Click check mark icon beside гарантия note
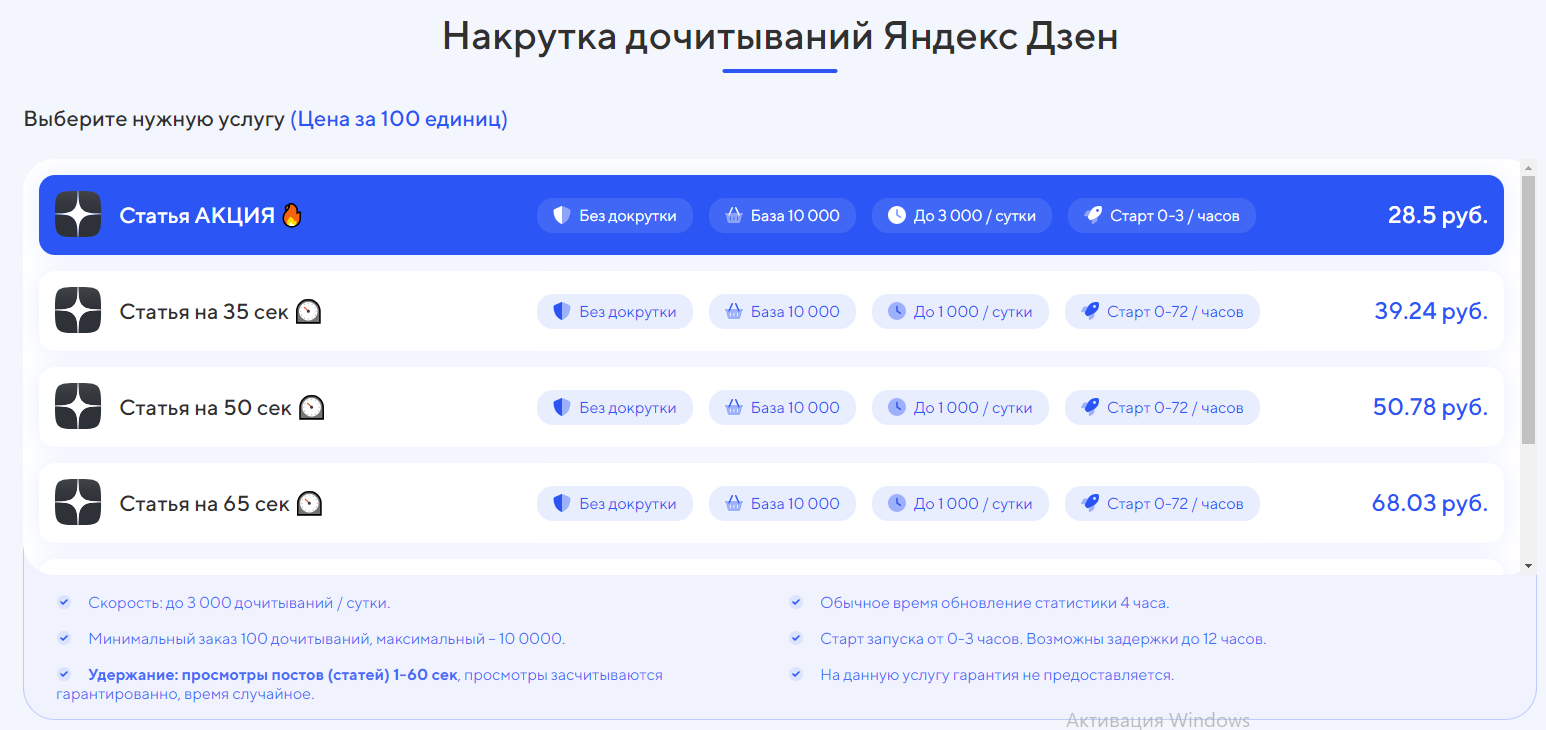Image resolution: width=1546 pixels, height=730 pixels. click(796, 674)
